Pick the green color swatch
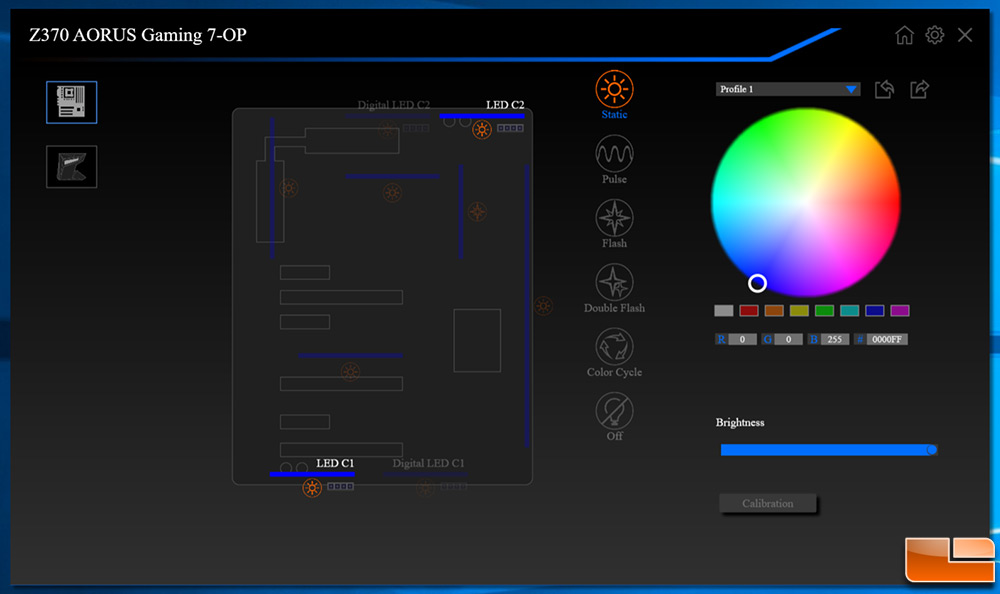This screenshot has width=1000, height=594. (x=824, y=311)
